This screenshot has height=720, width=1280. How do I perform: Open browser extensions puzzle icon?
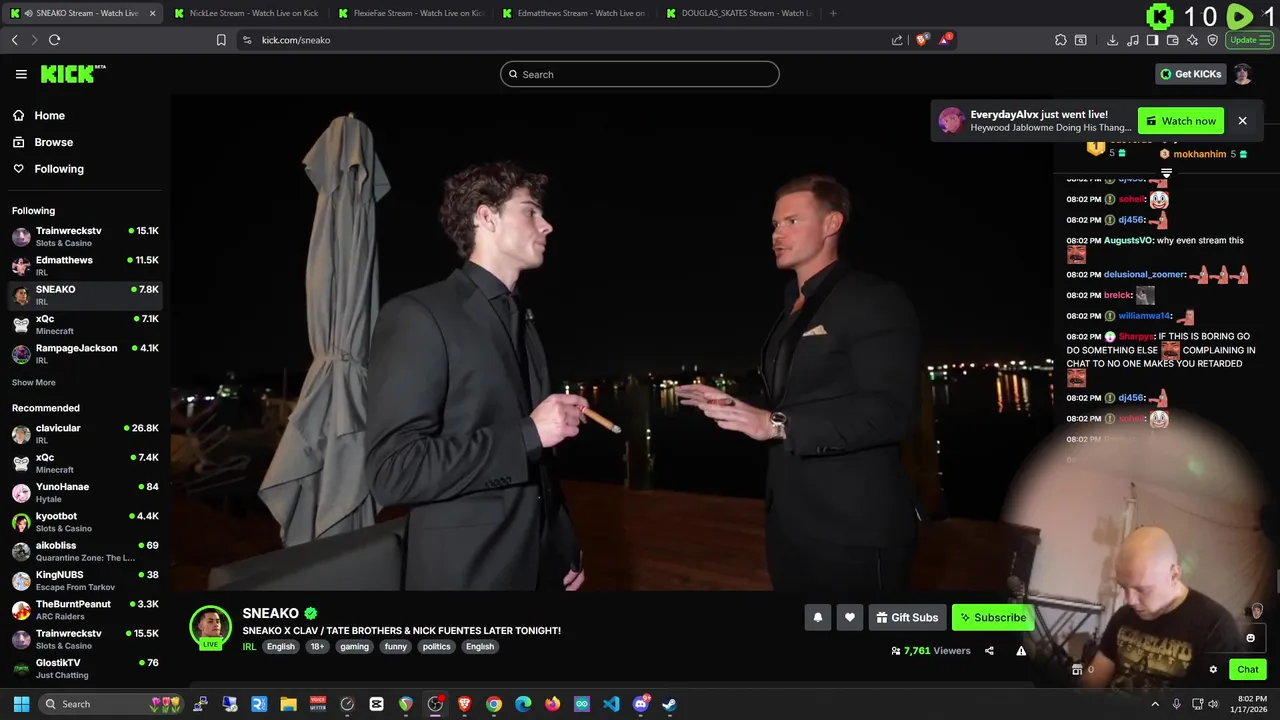point(1060,40)
